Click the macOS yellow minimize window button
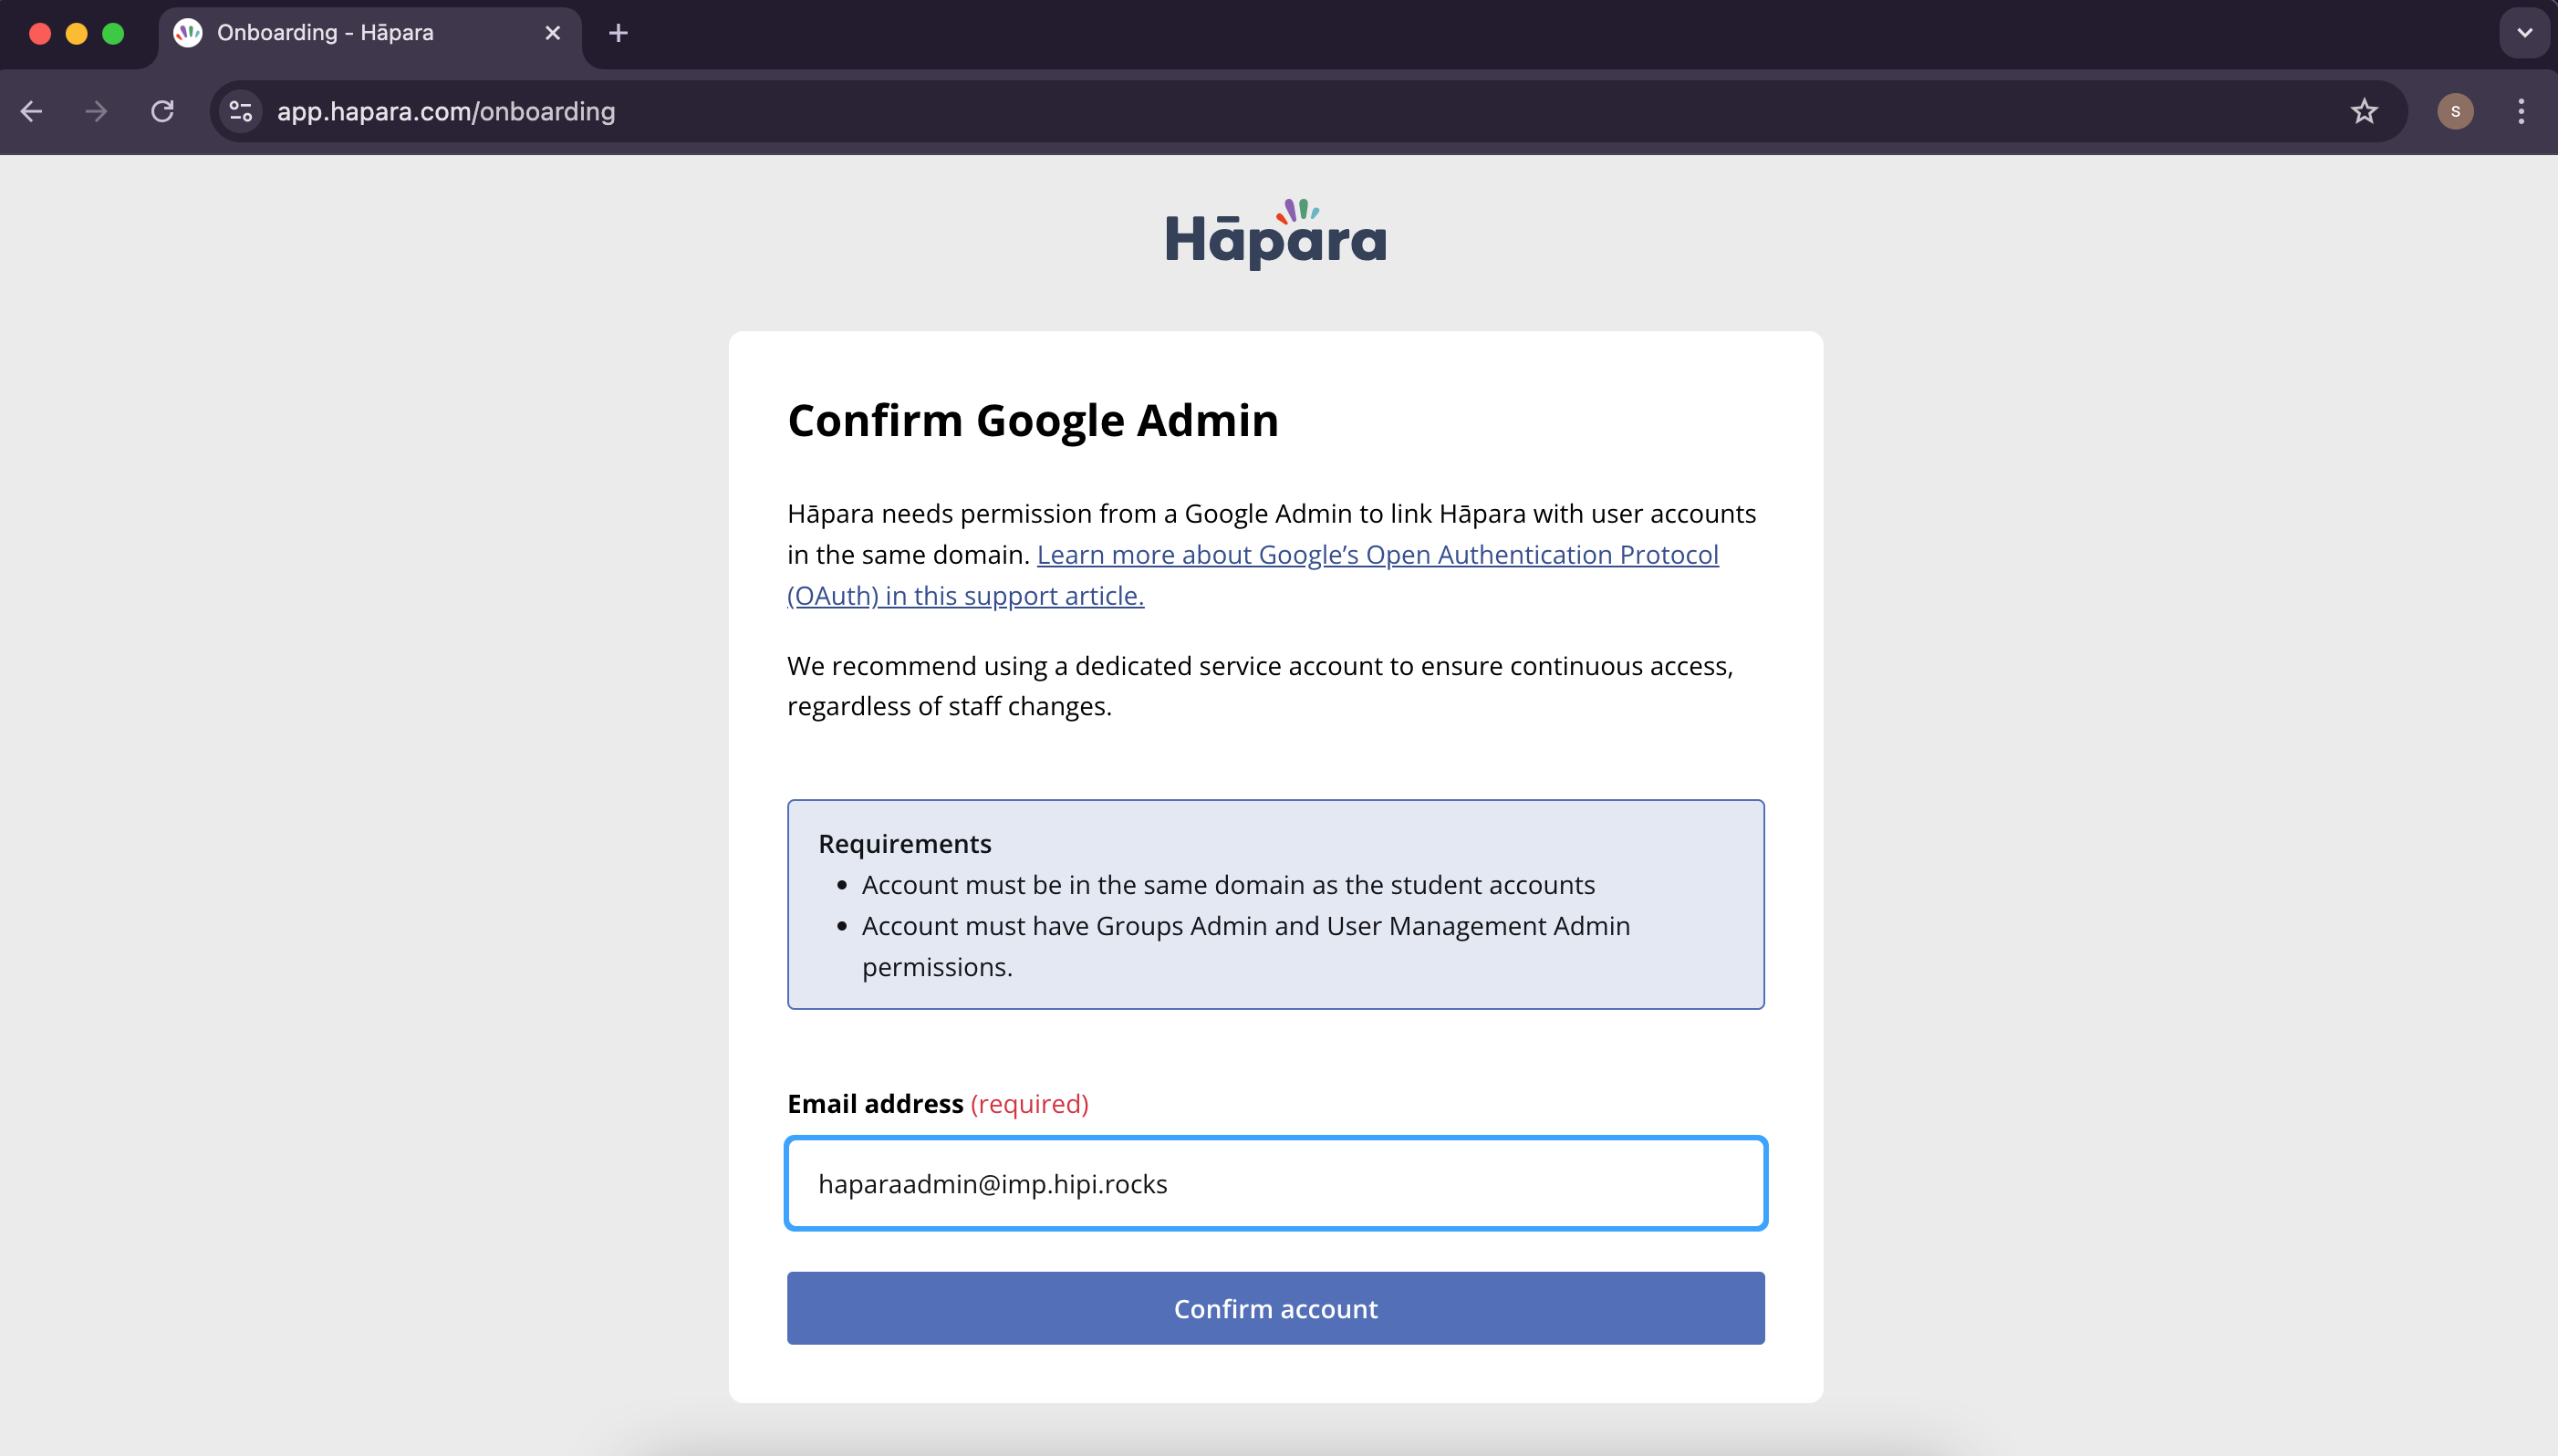Image resolution: width=2558 pixels, height=1456 pixels. pos(76,34)
